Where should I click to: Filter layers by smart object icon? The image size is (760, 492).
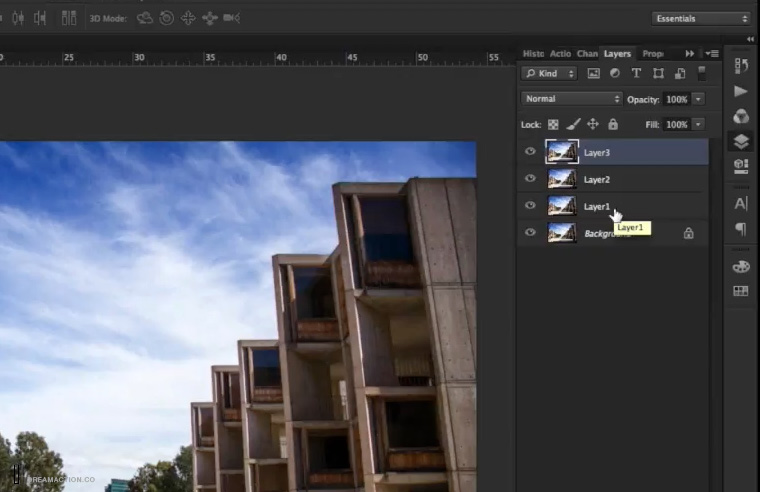[680, 73]
